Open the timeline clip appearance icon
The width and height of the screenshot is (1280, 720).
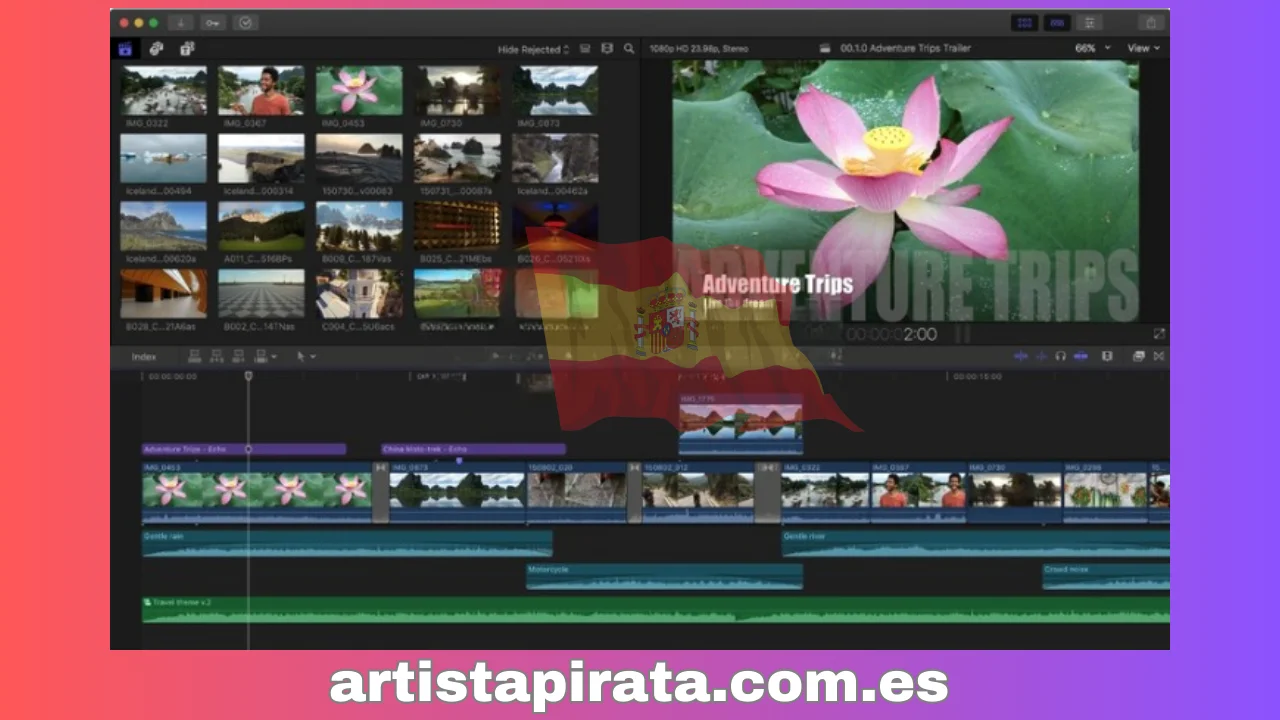1107,356
